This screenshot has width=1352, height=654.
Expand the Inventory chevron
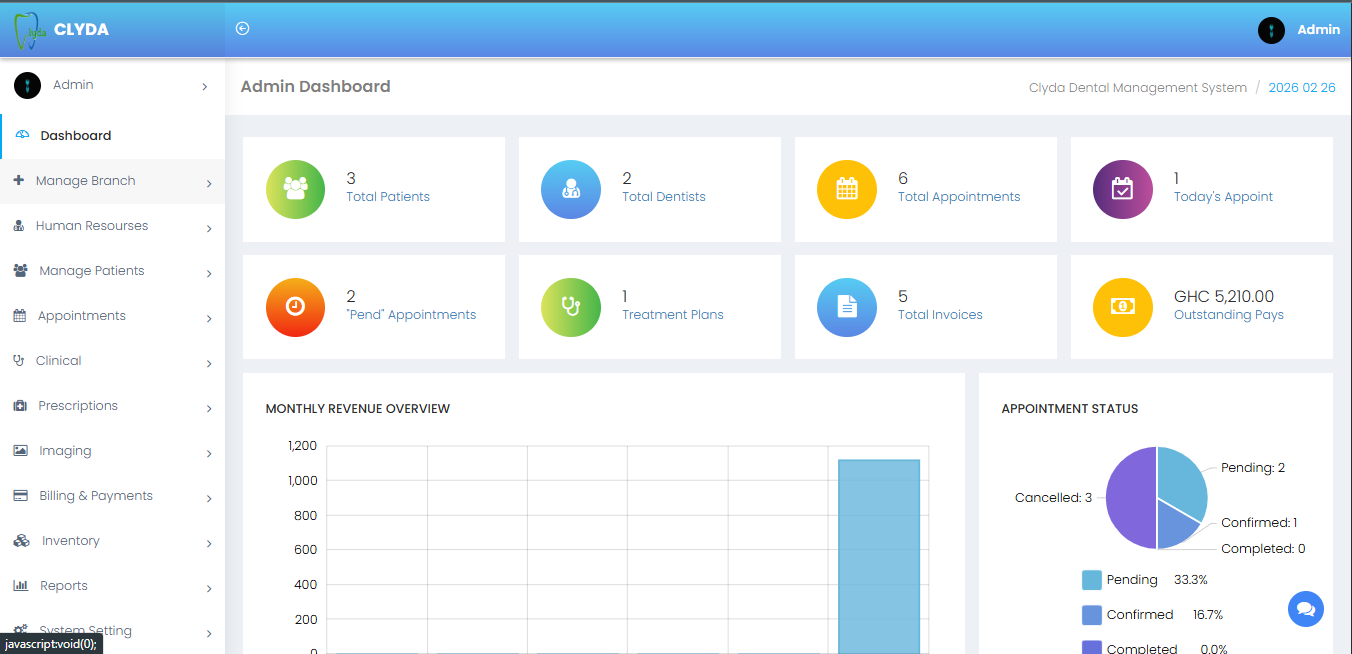(x=209, y=543)
